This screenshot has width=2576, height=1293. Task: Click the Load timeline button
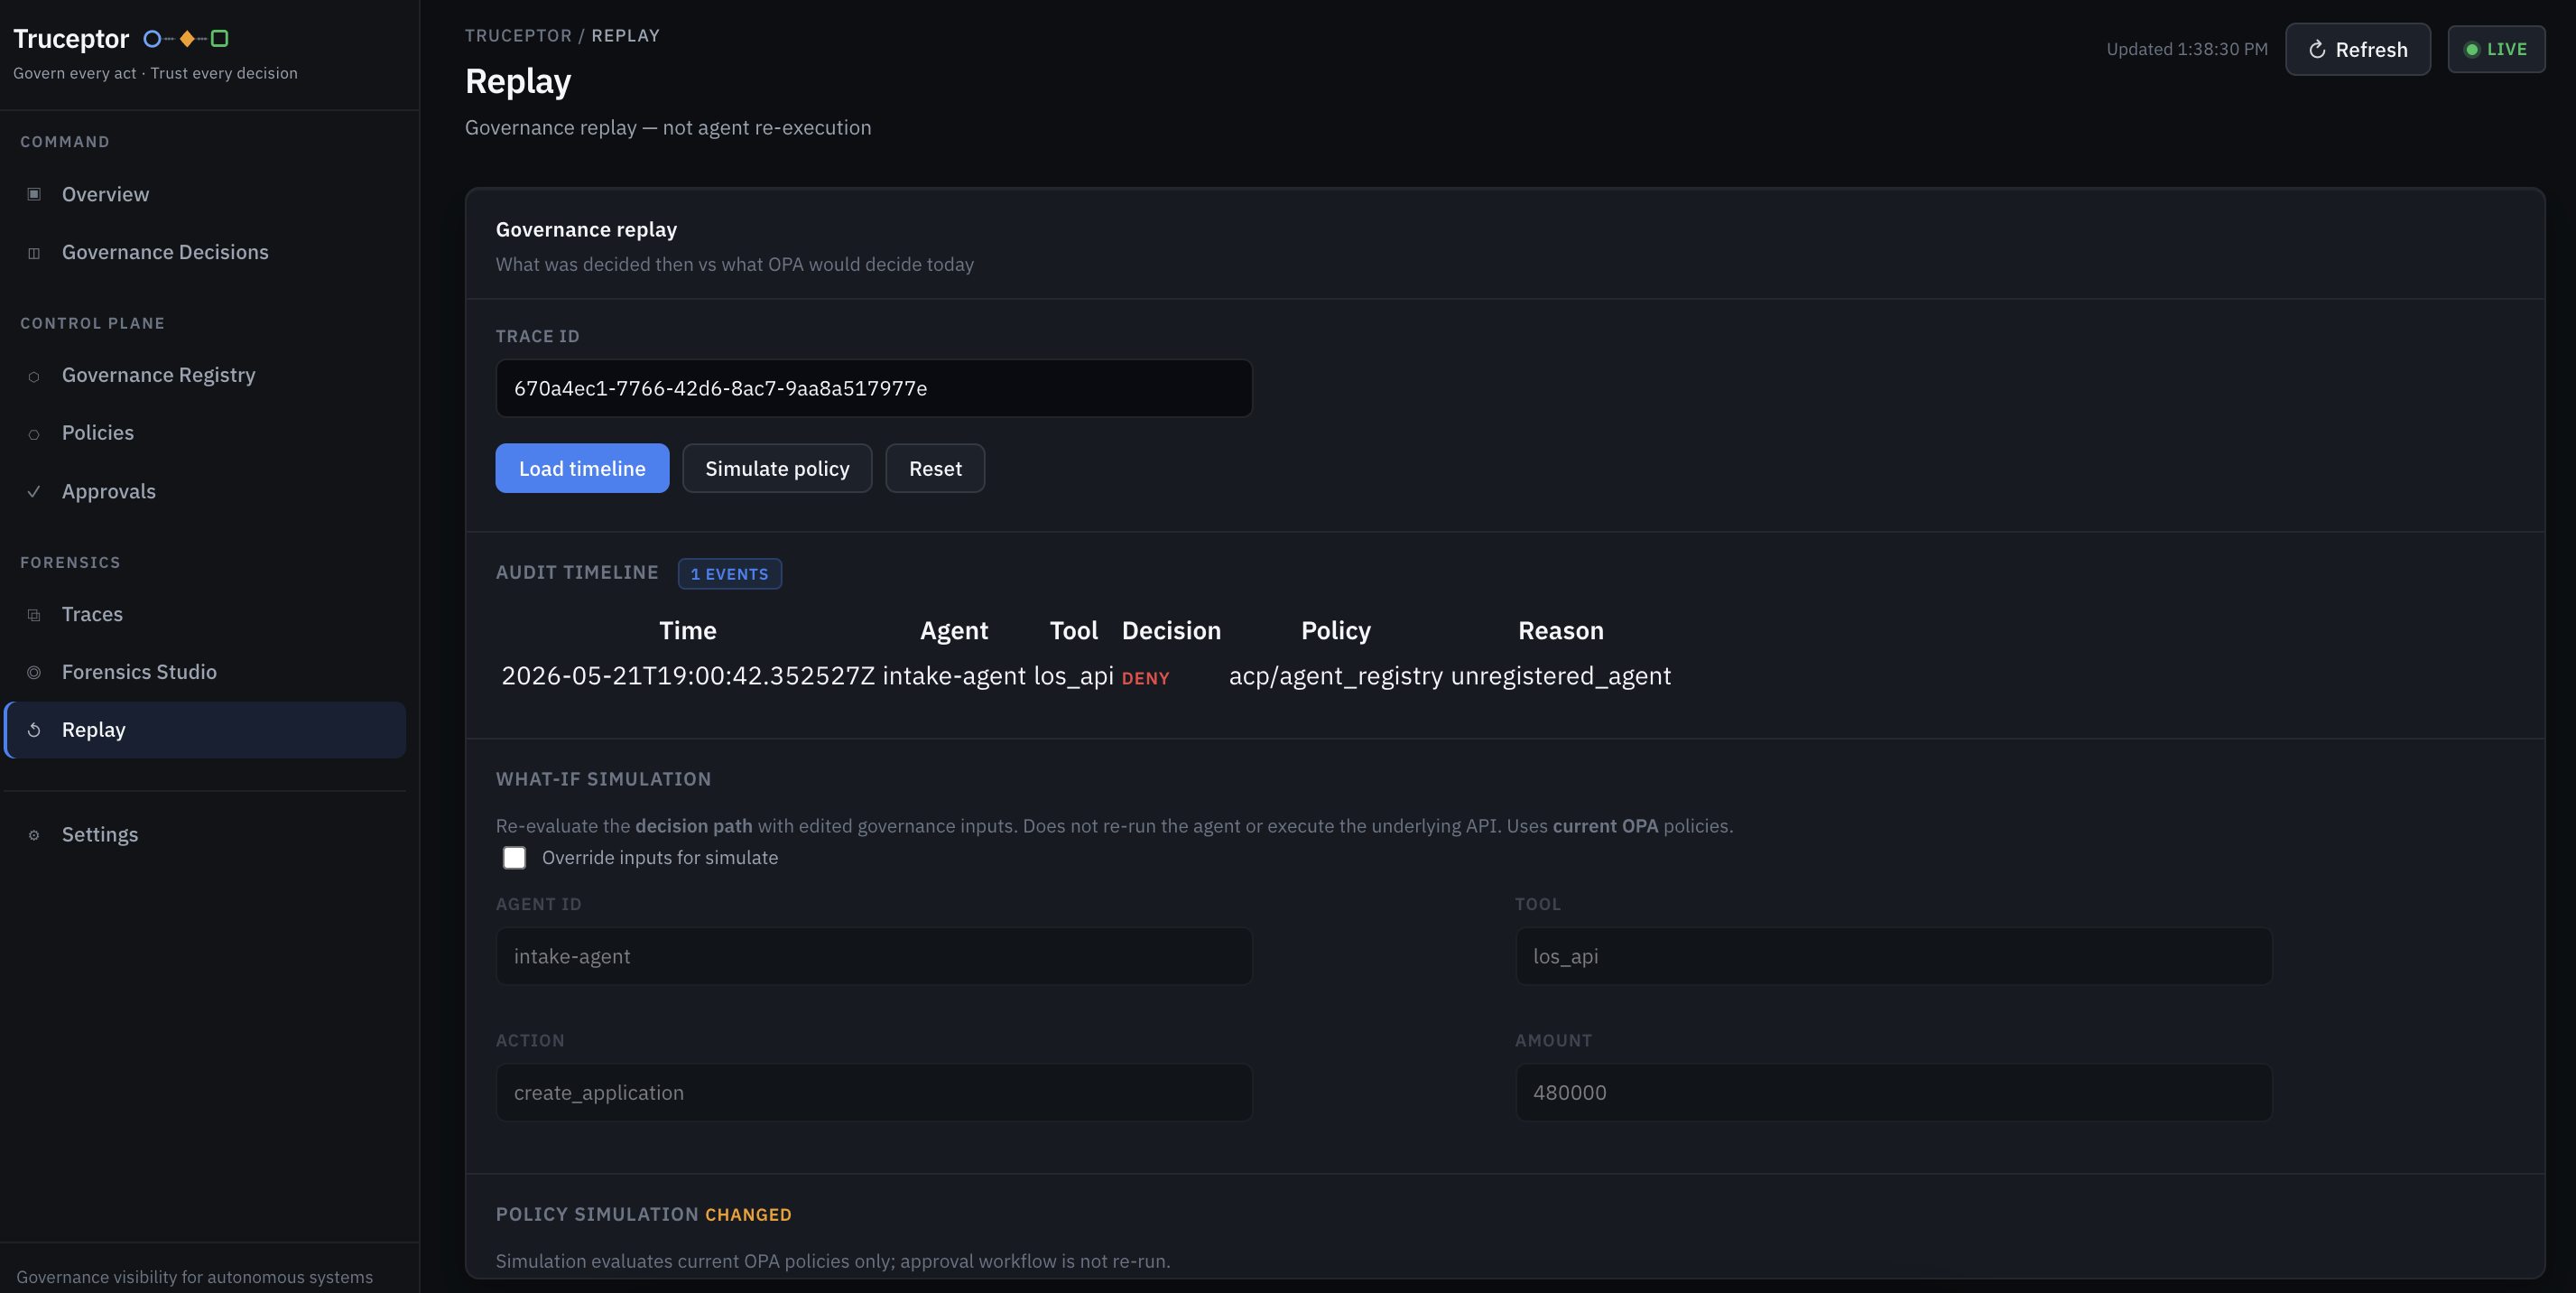[582, 468]
